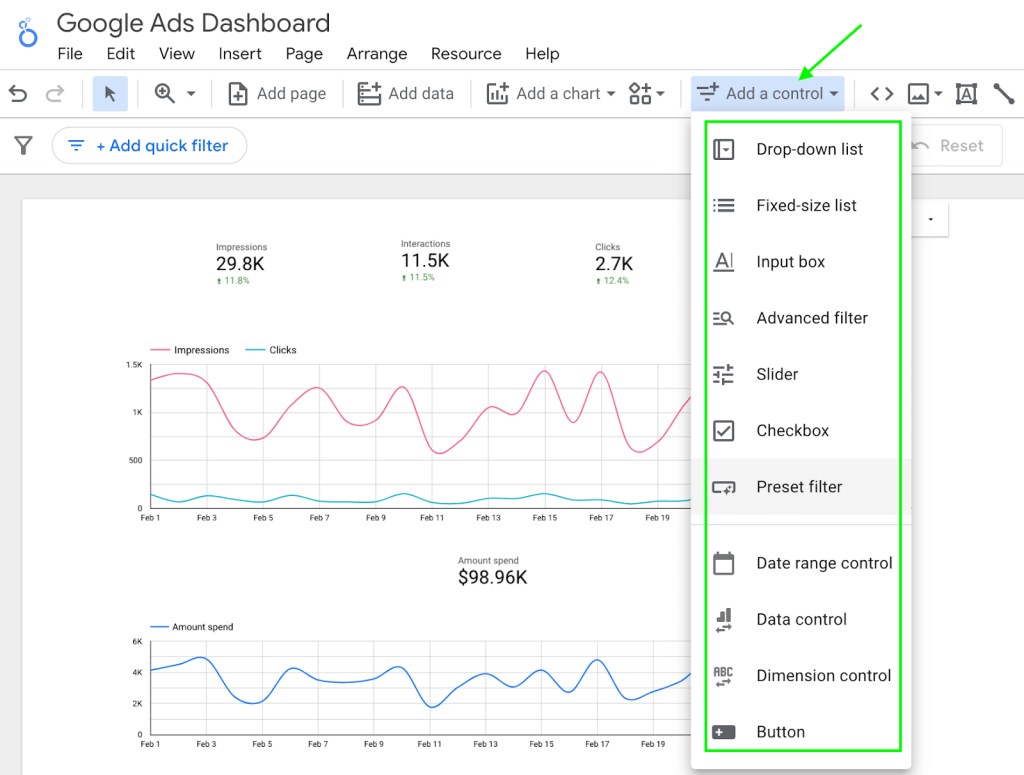The image size is (1024, 775).
Task: Choose Input box control
Action: click(803, 262)
